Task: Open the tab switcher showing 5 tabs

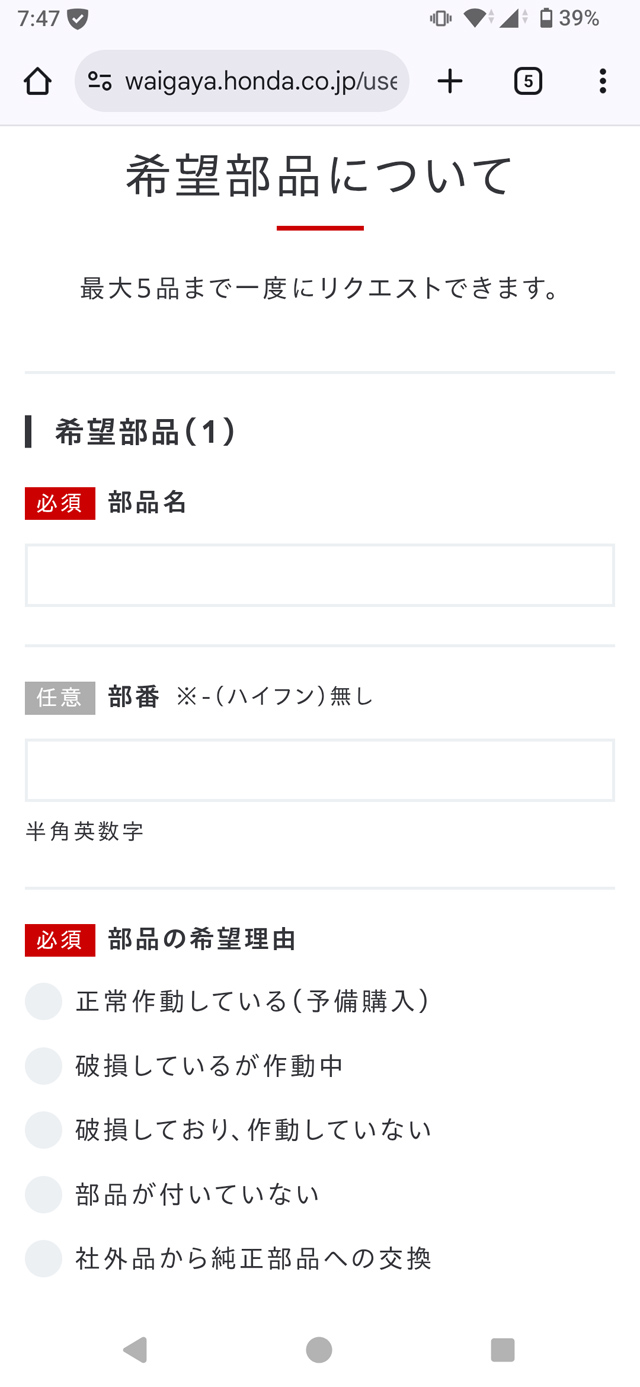Action: click(x=527, y=81)
